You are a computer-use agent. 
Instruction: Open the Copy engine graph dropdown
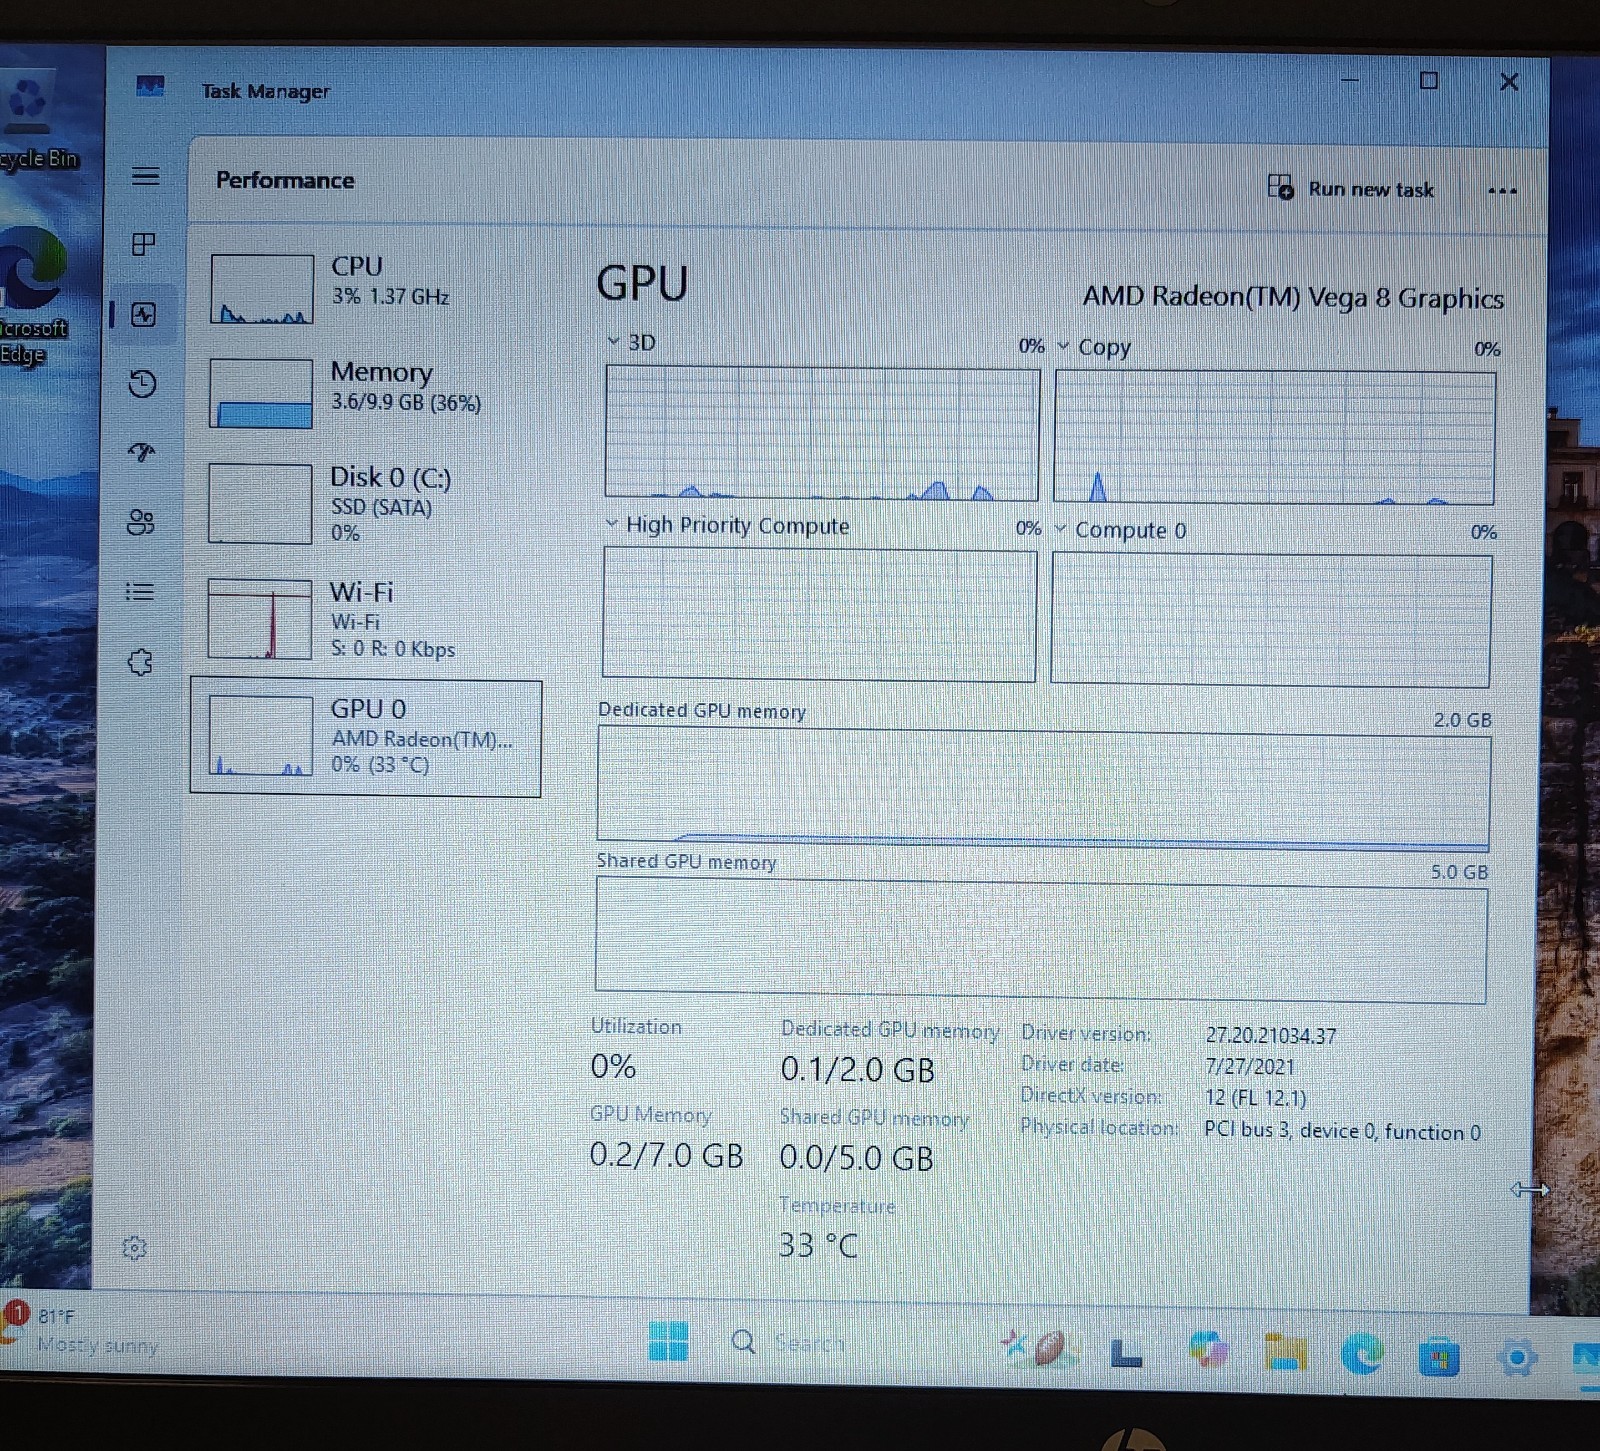coord(1063,346)
